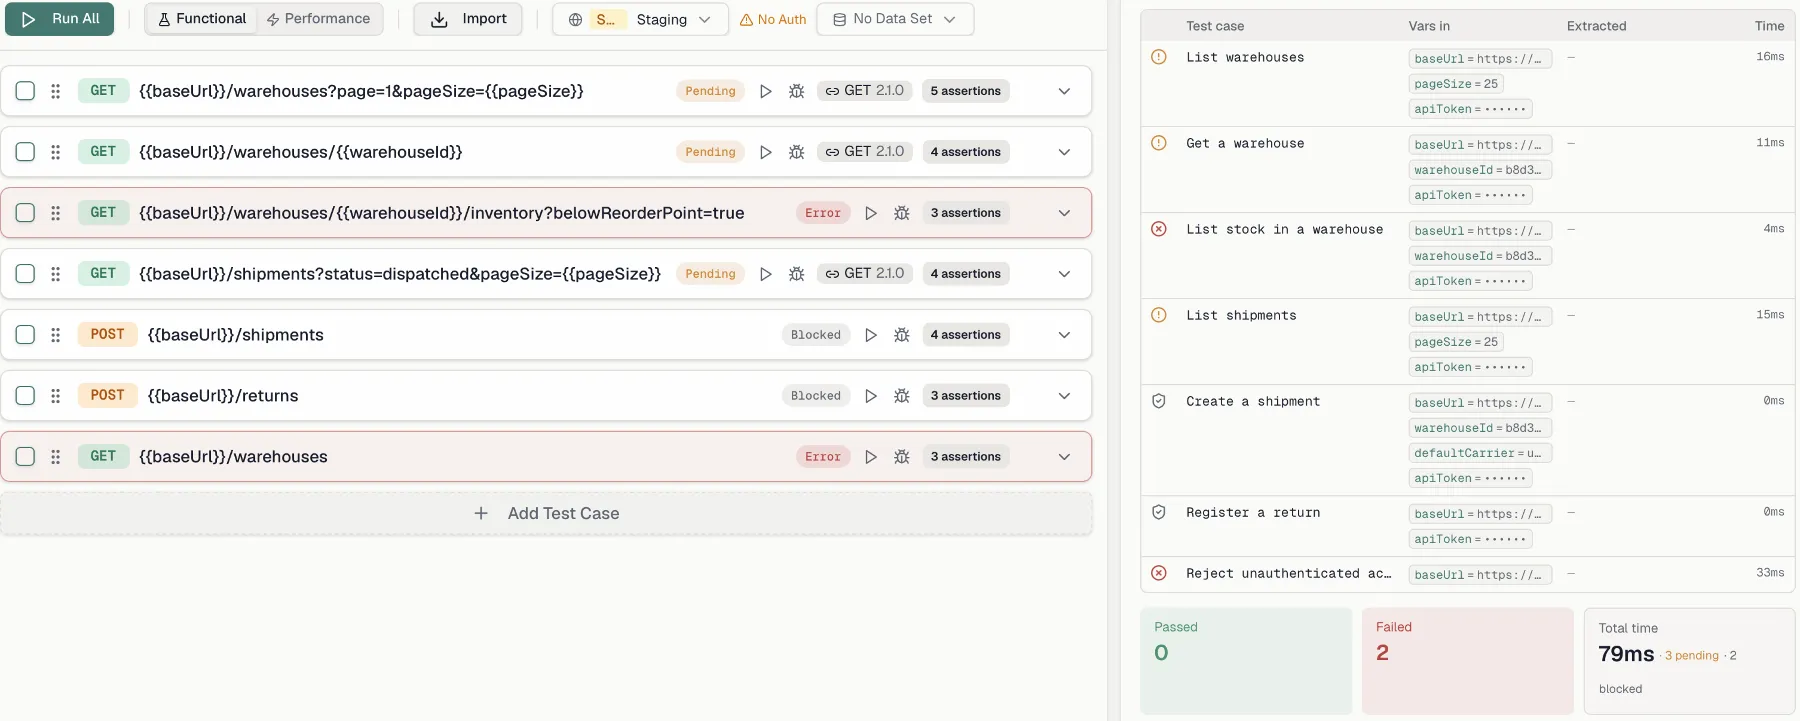This screenshot has width=1800, height=721.
Task: Tick the POST {{baseUrl}}/returns checkbox
Action: [26, 396]
